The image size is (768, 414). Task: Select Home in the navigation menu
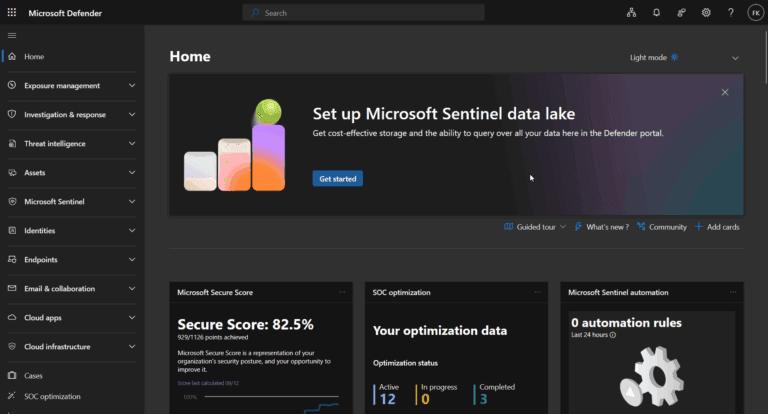34,56
